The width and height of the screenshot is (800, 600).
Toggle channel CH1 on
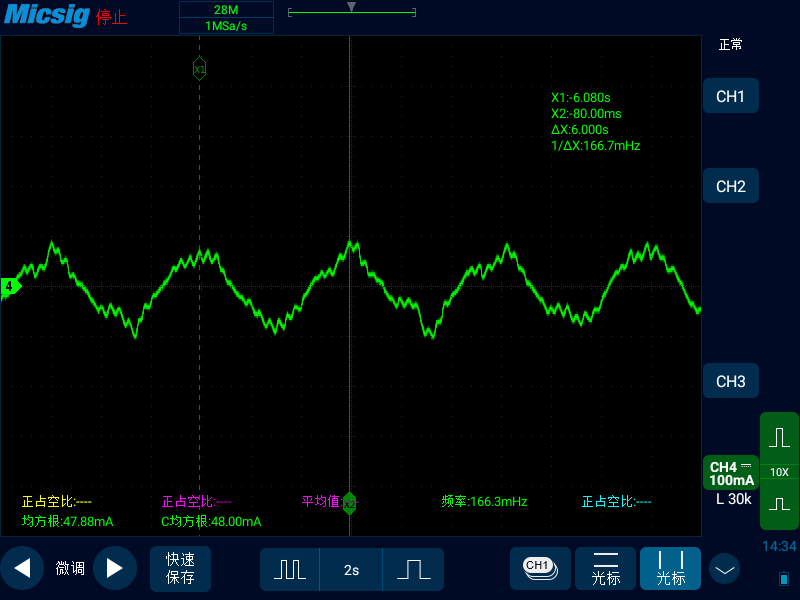click(x=731, y=96)
